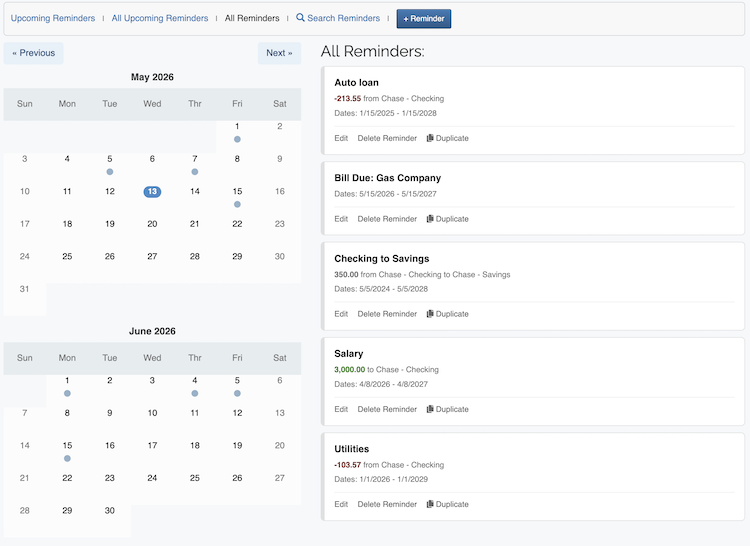The image size is (750, 546).
Task: Click the June 2026 month heading
Action: [x=152, y=331]
